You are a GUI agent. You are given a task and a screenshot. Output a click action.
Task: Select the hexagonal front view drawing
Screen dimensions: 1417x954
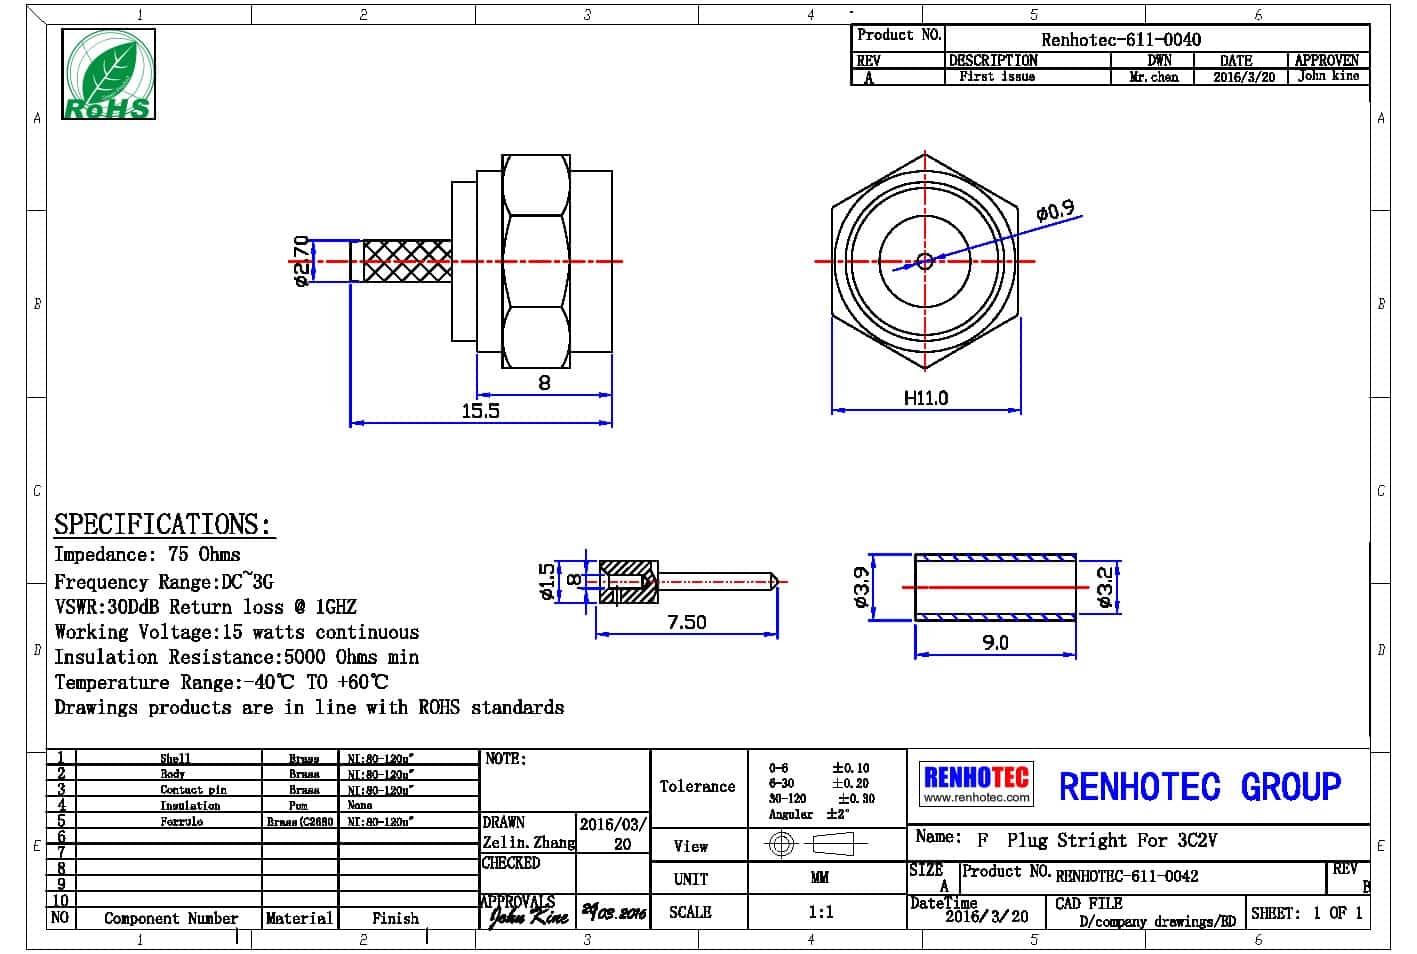(925, 262)
